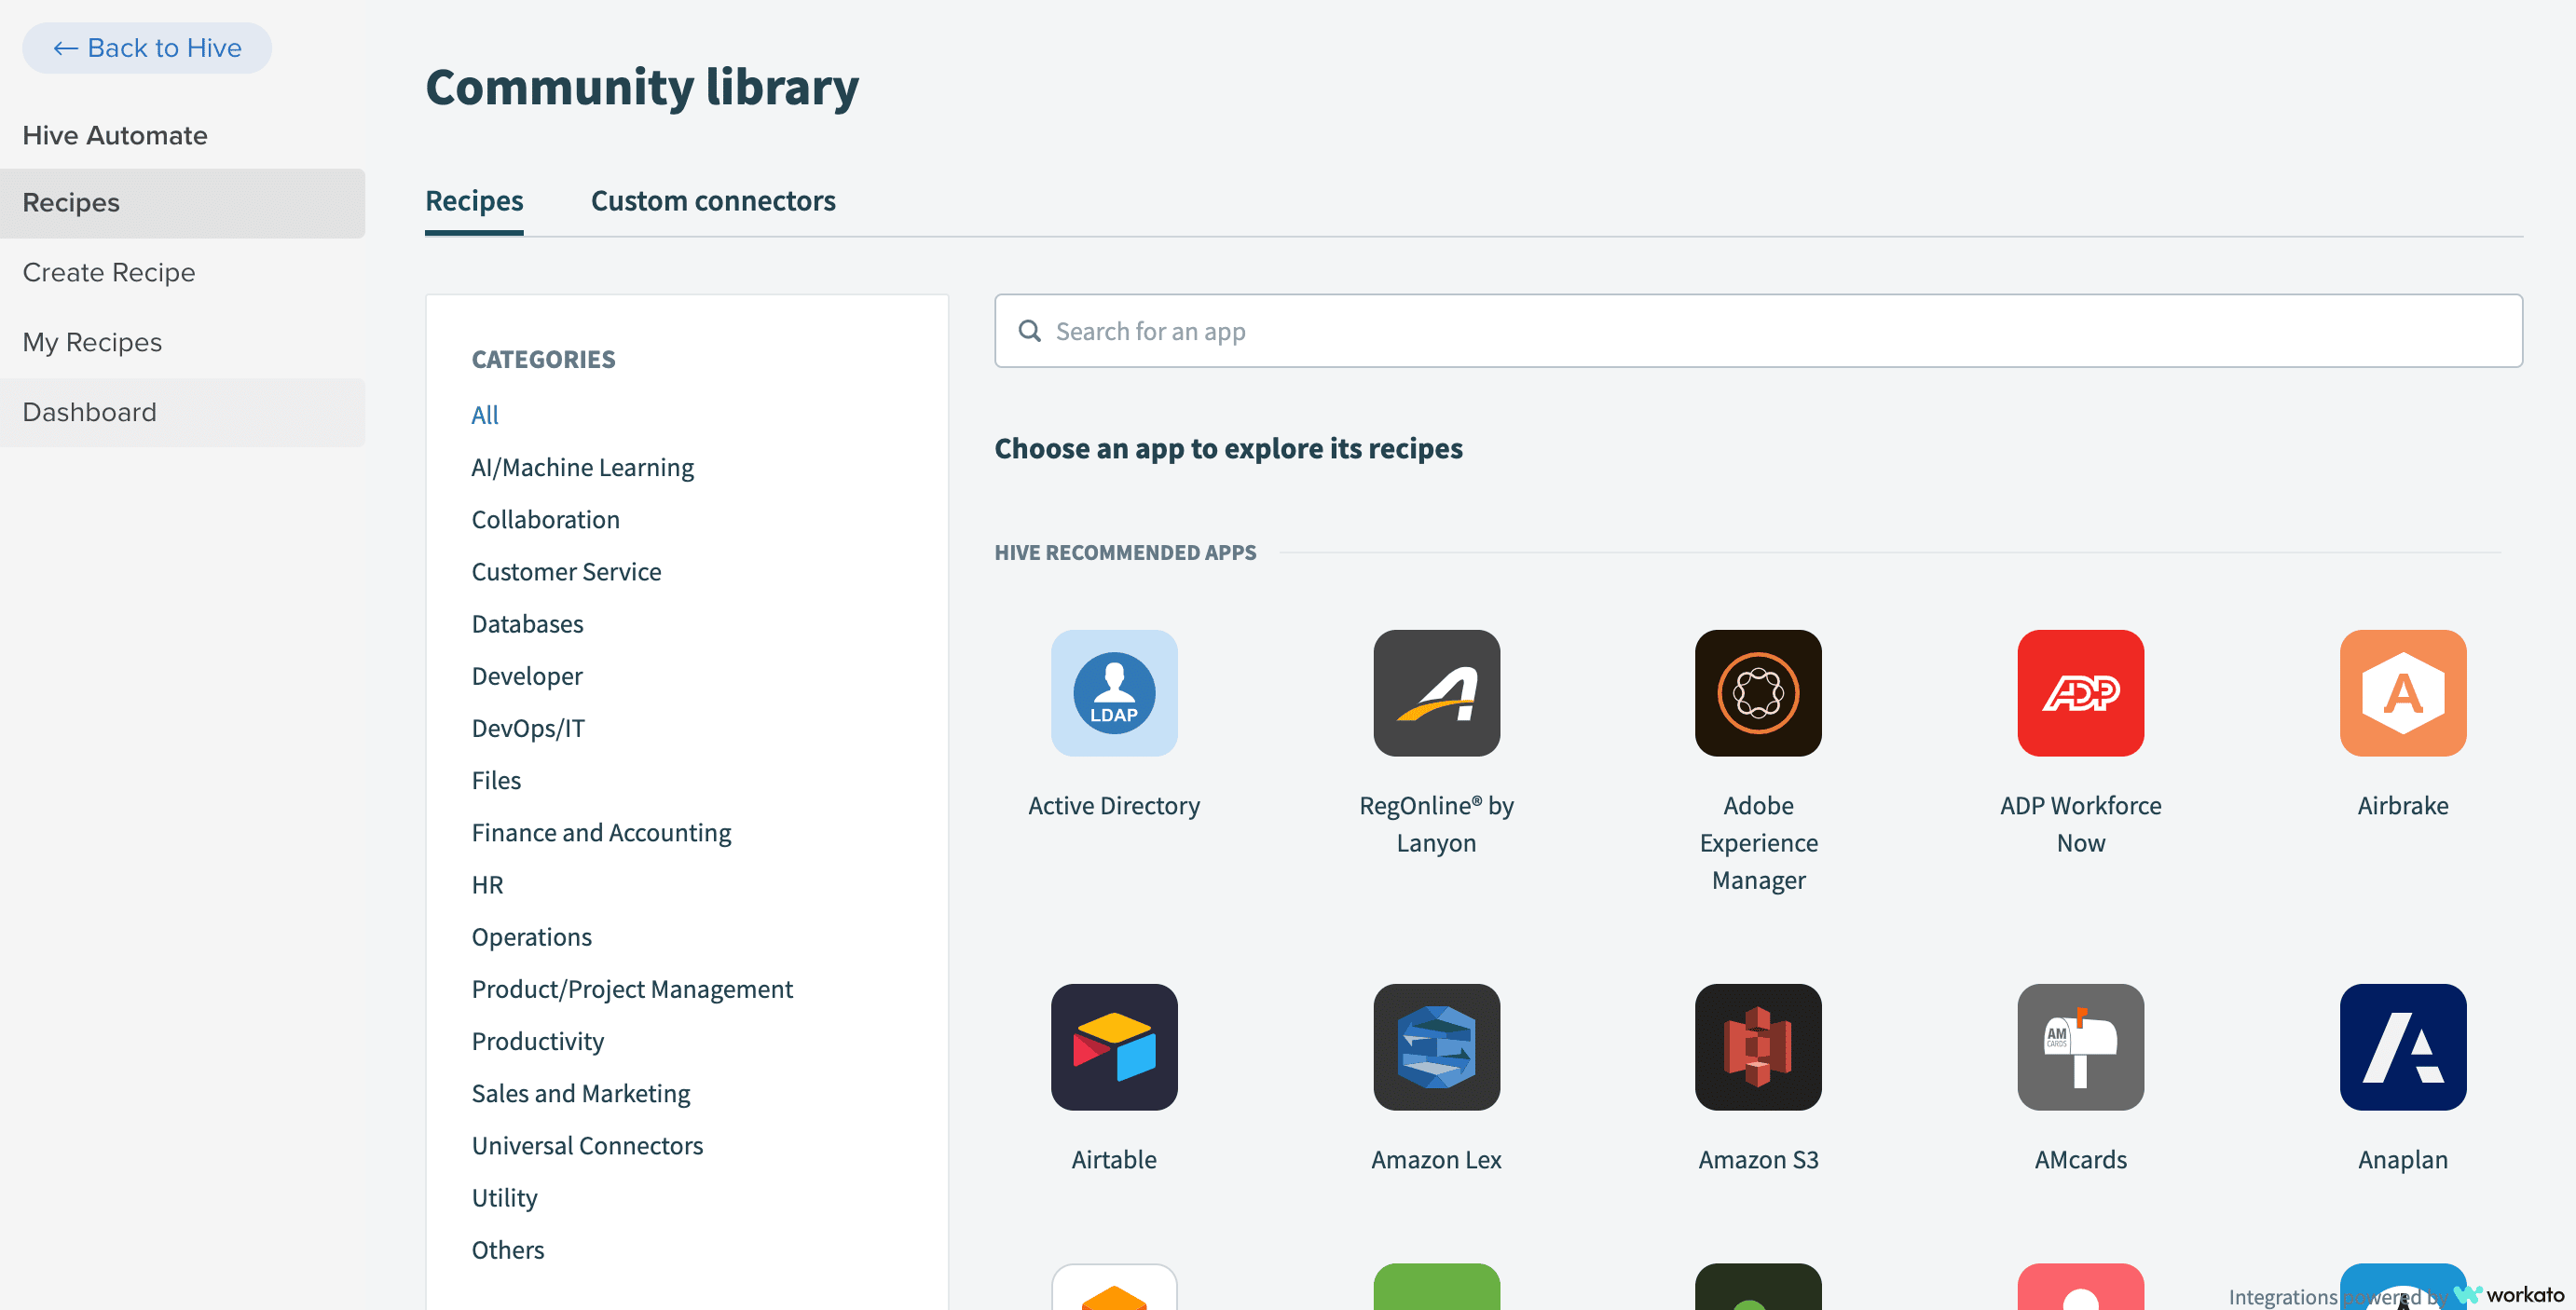Viewport: 2576px width, 1310px height.
Task: Click the Search for an app field
Action: [1758, 330]
